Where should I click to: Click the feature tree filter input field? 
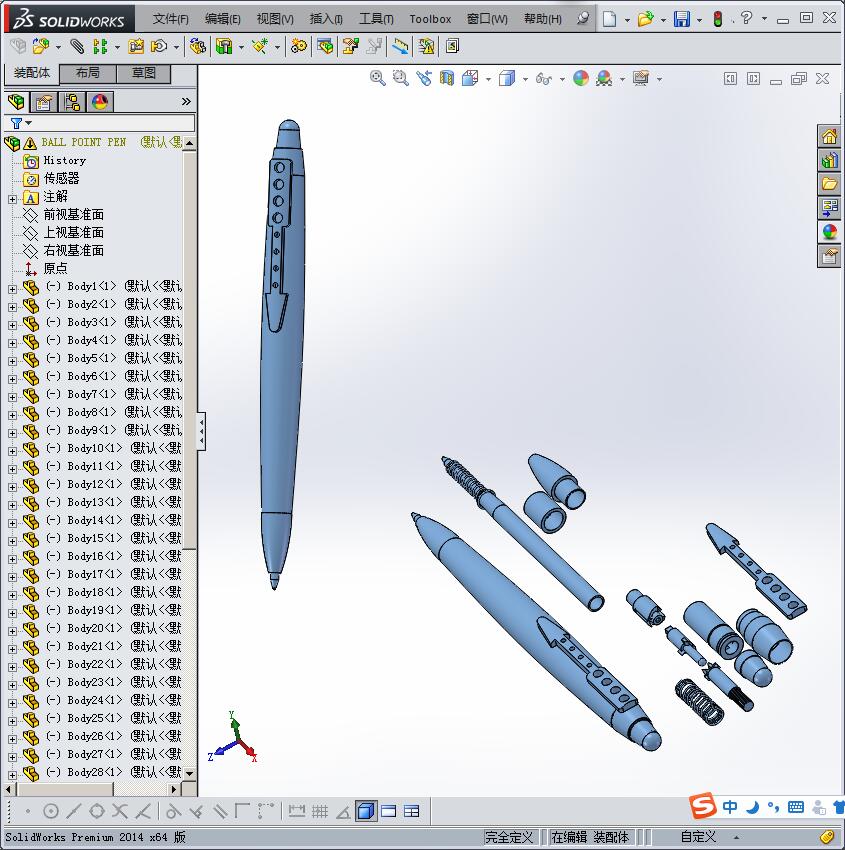click(99, 123)
